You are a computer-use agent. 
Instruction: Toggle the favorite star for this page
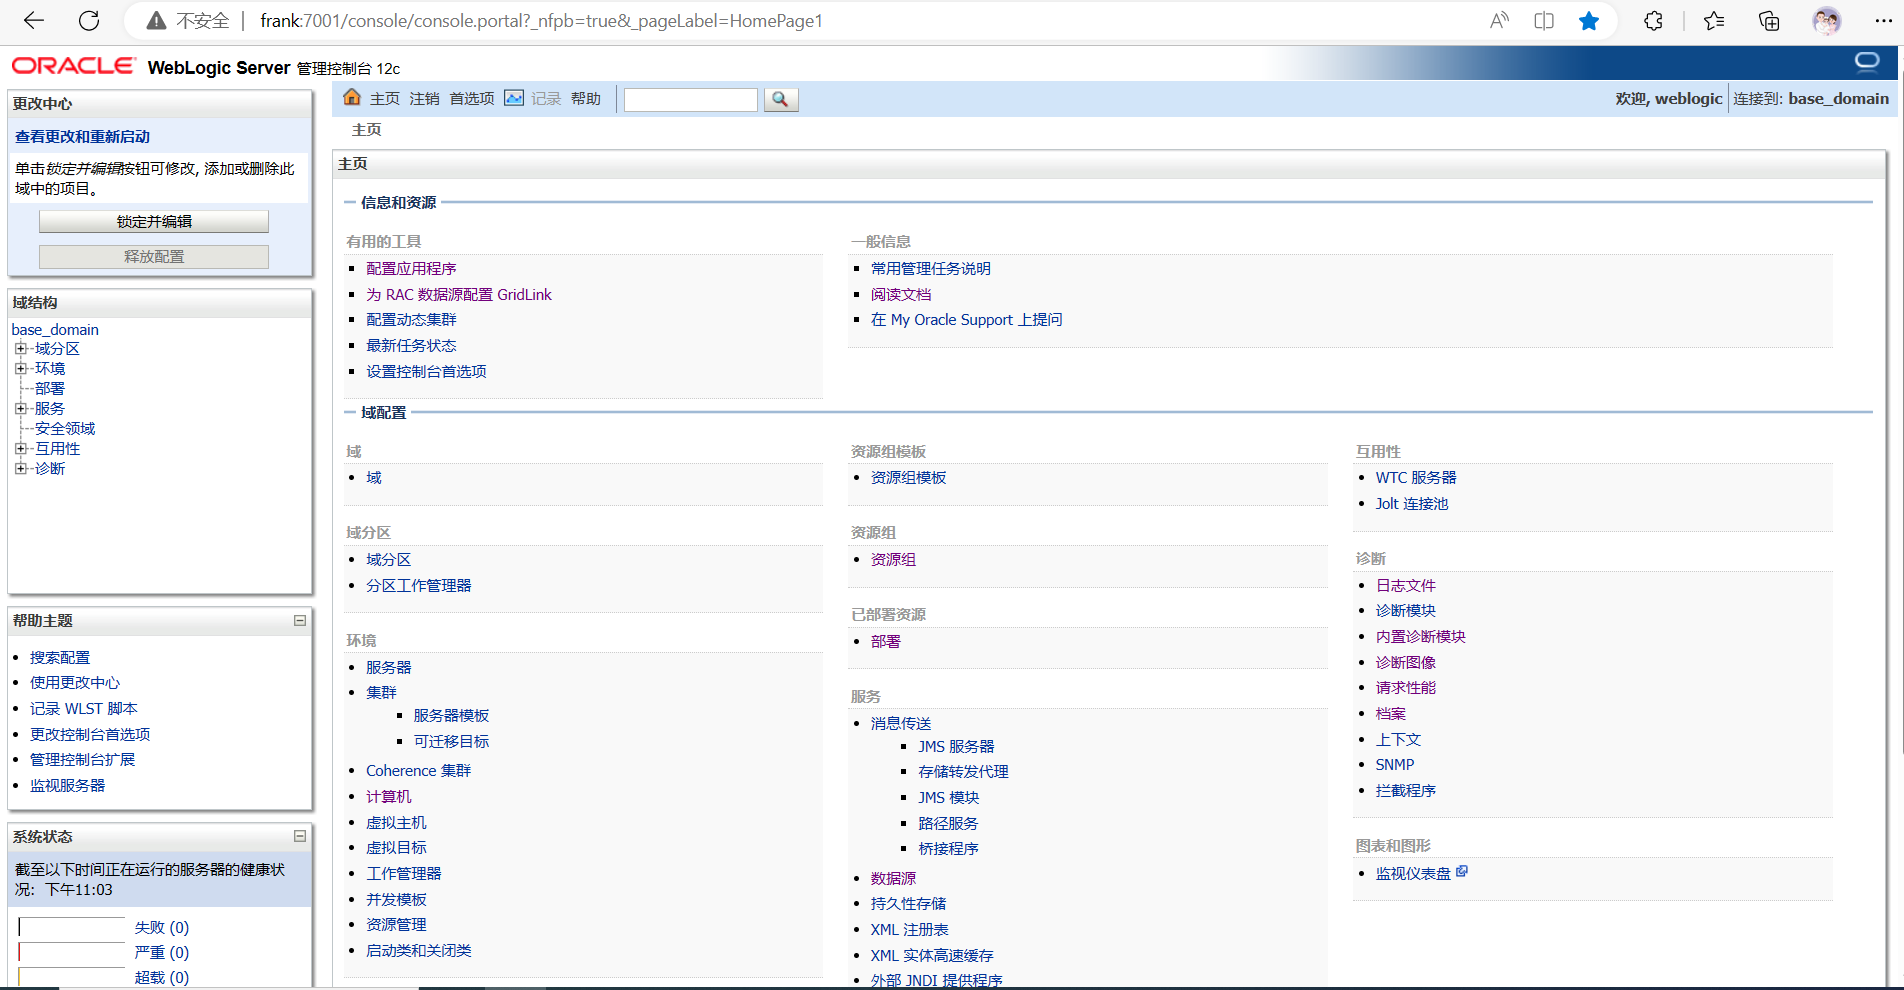pos(1589,21)
